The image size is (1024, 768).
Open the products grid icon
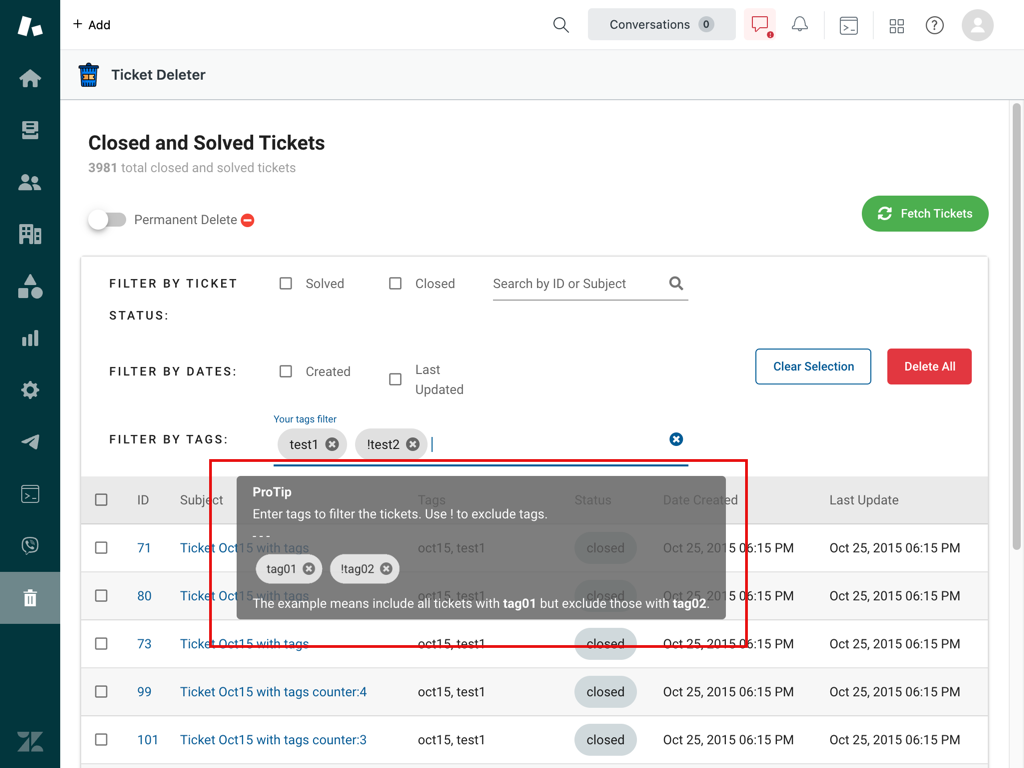pos(897,25)
